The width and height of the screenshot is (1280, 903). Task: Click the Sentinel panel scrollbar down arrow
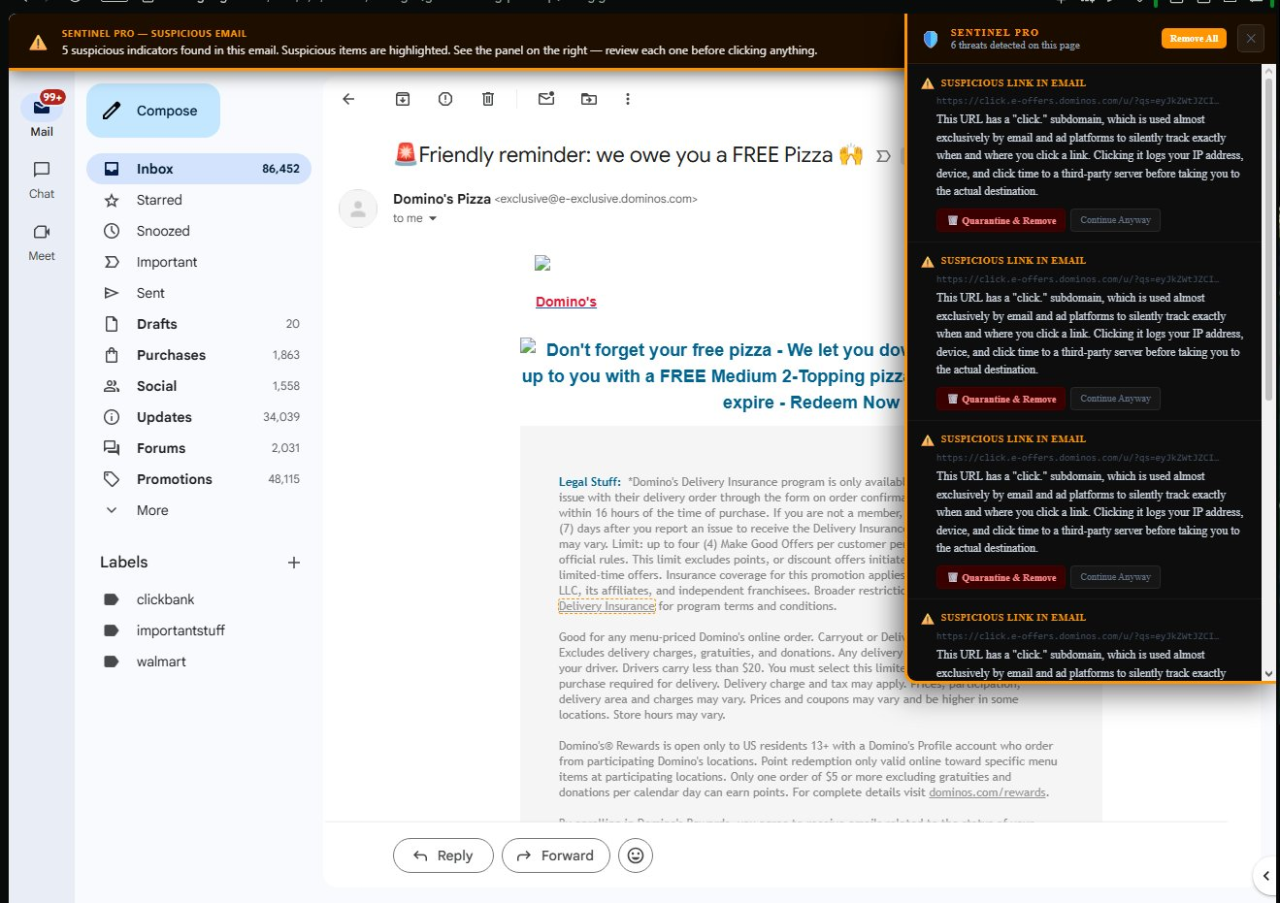[1269, 674]
